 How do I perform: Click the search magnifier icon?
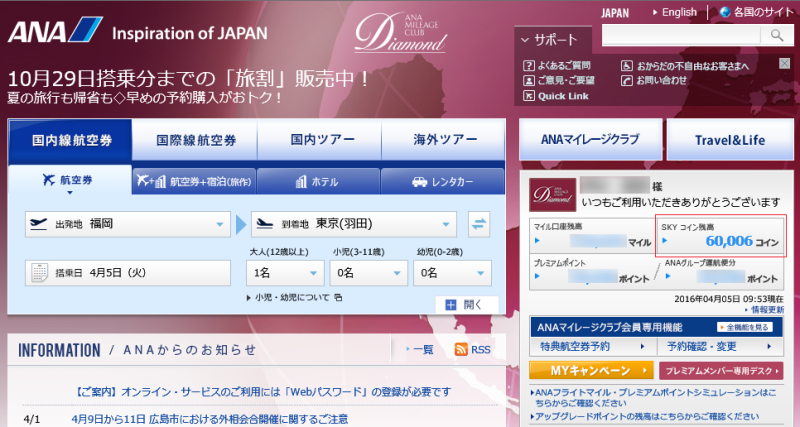click(x=777, y=35)
